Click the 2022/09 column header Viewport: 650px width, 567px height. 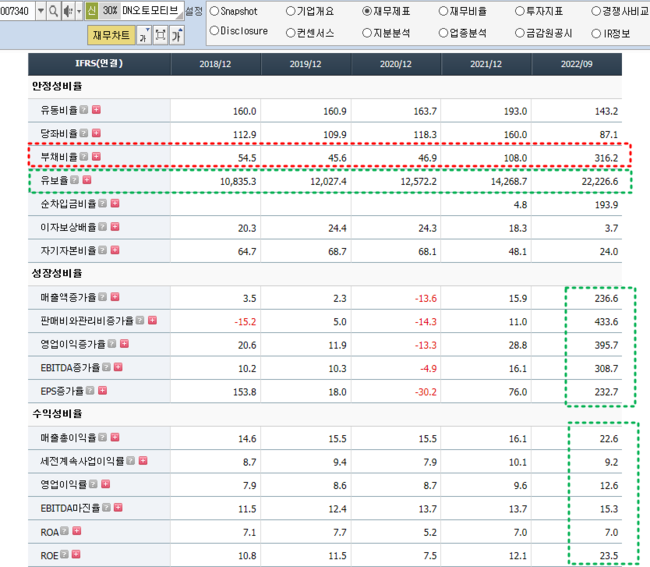click(x=577, y=64)
